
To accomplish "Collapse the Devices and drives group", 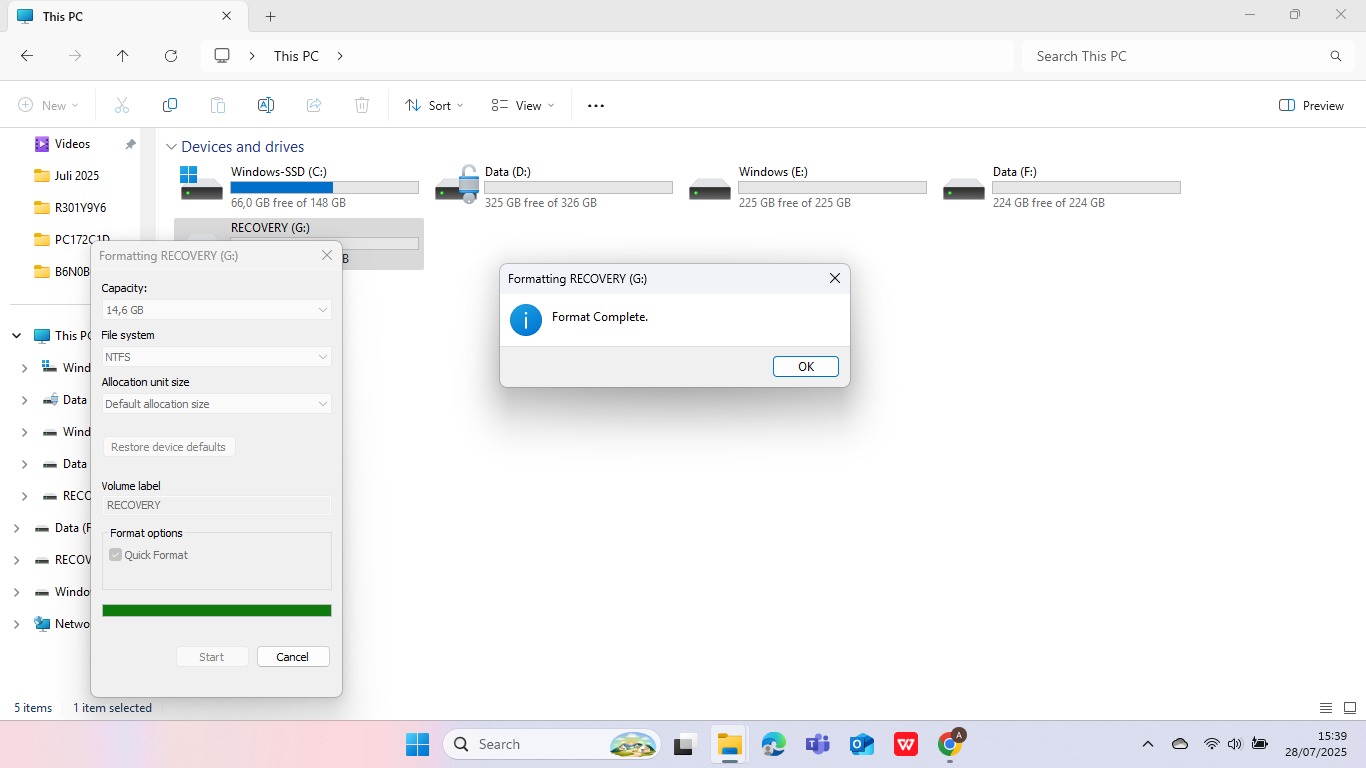I will click(171, 147).
